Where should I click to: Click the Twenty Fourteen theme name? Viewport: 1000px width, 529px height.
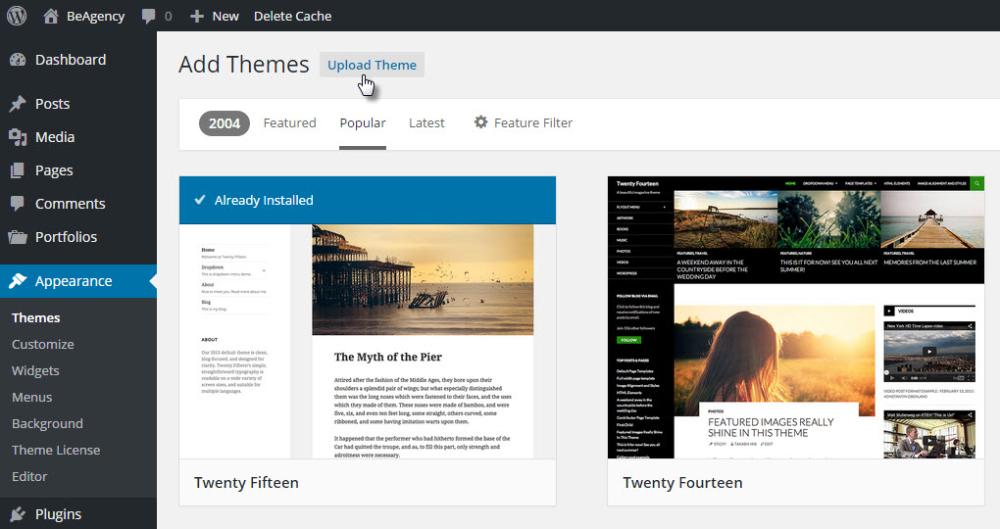682,483
